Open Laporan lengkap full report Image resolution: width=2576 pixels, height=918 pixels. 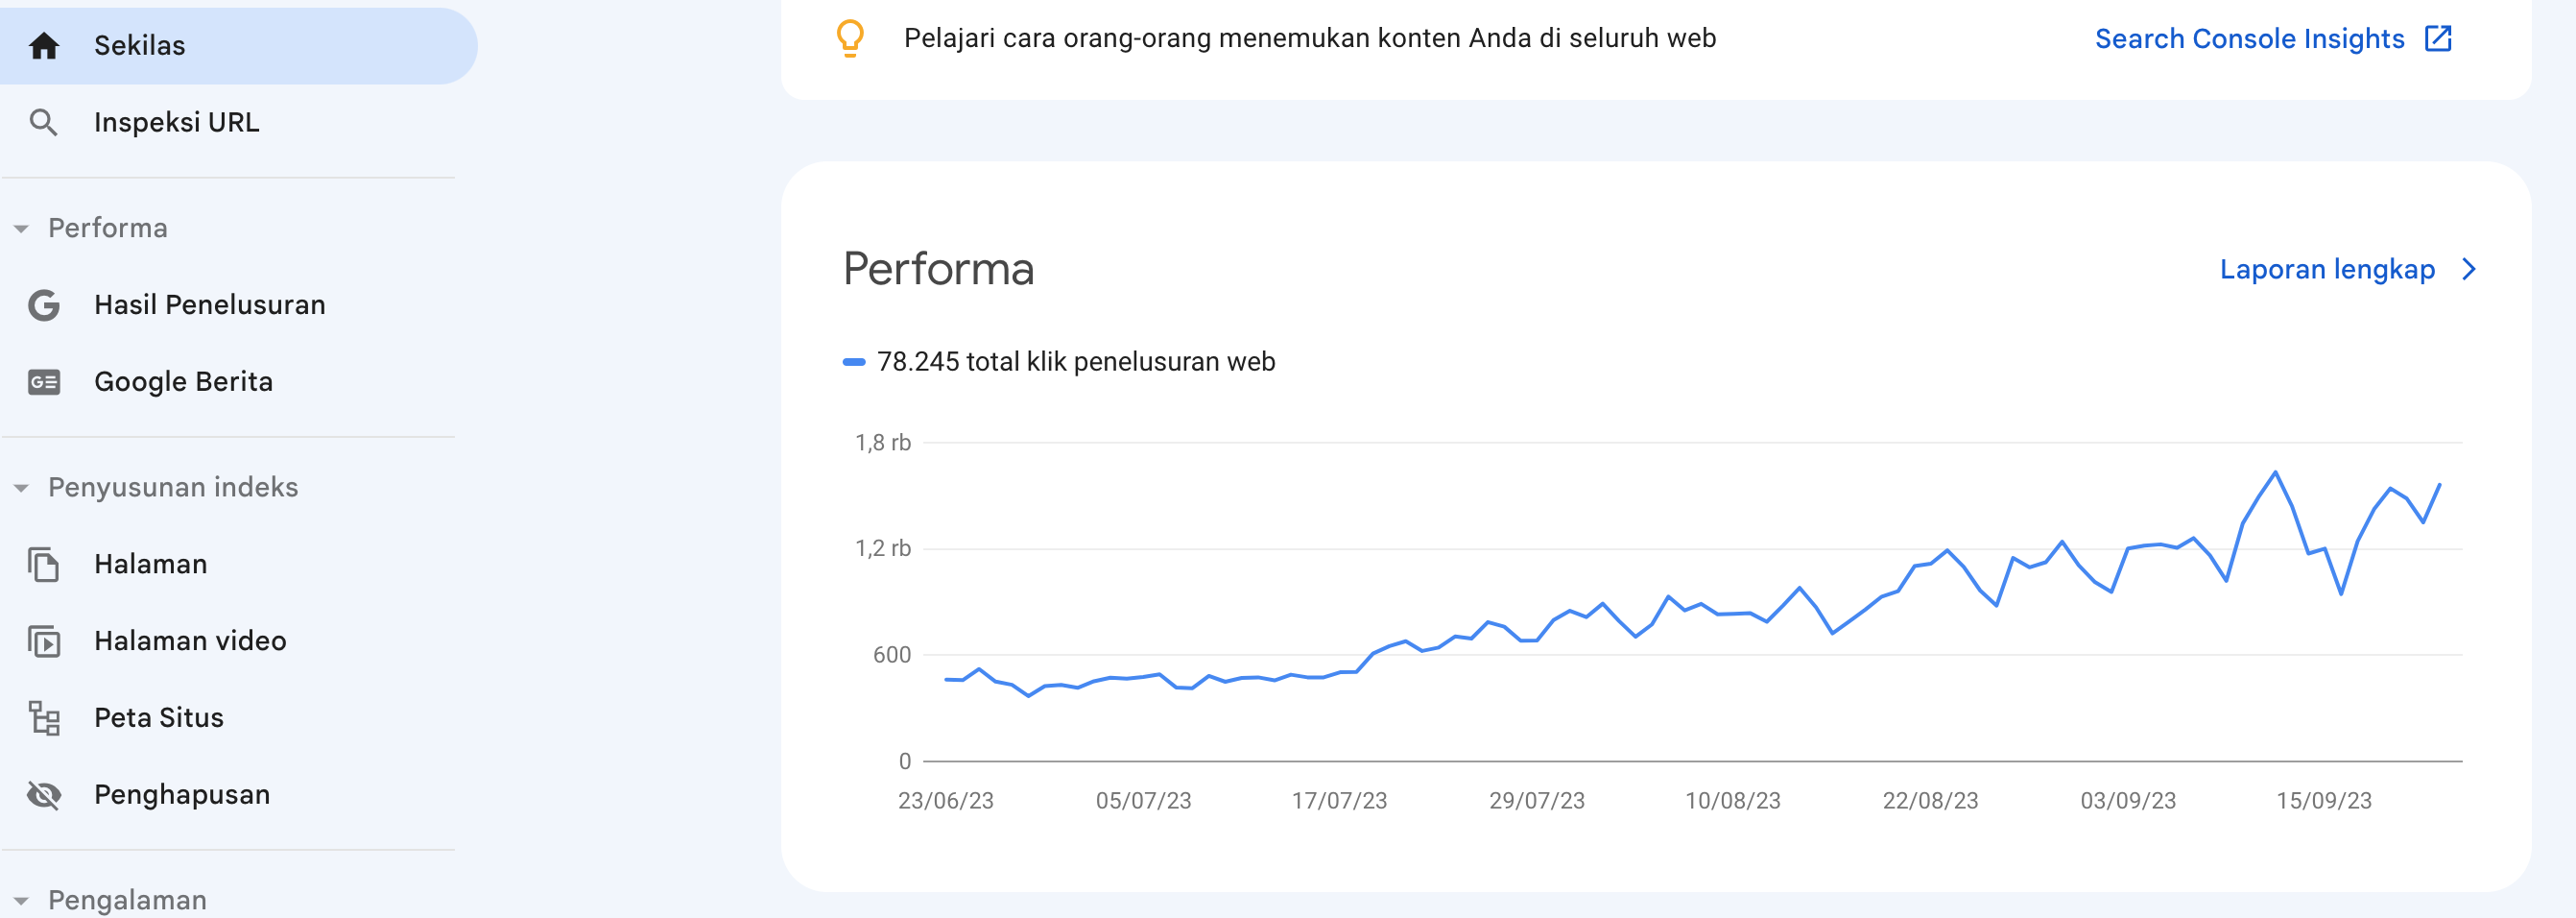2327,270
